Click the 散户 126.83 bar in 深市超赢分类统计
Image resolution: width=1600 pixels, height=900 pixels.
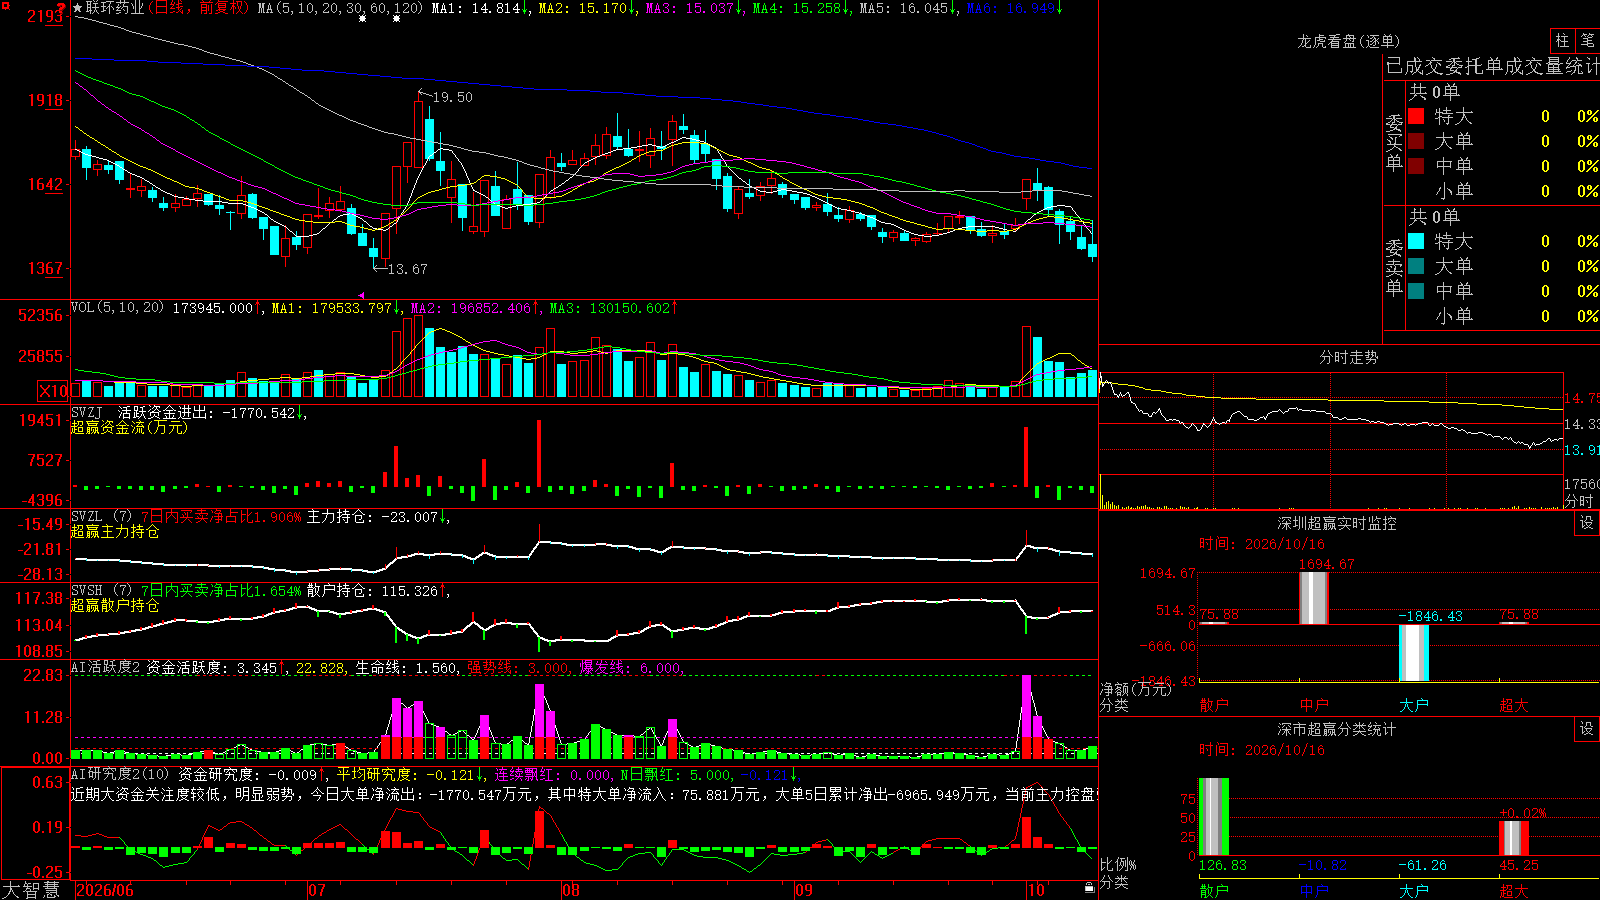point(1214,817)
